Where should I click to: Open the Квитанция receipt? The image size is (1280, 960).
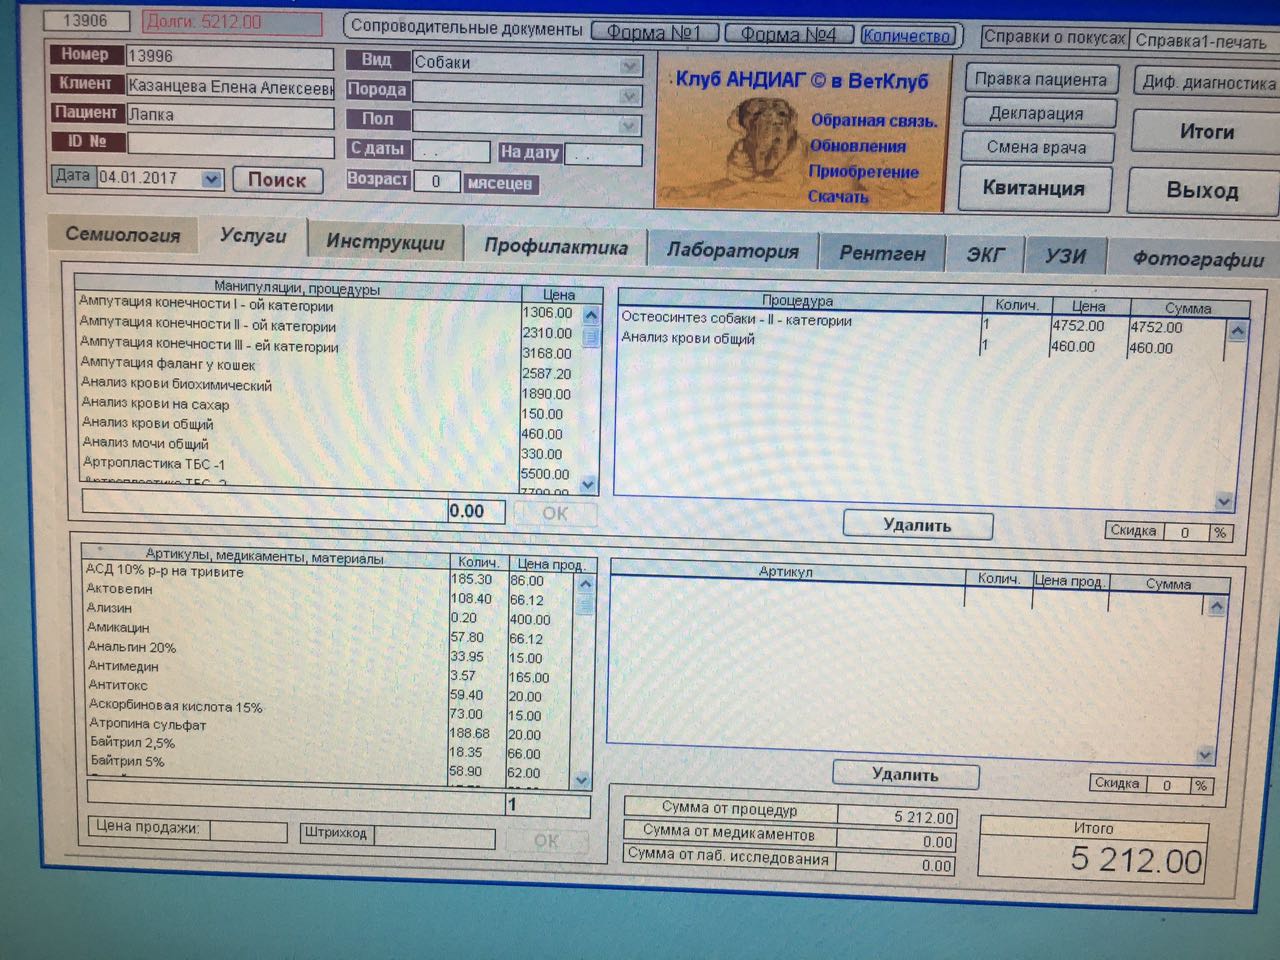click(1033, 188)
